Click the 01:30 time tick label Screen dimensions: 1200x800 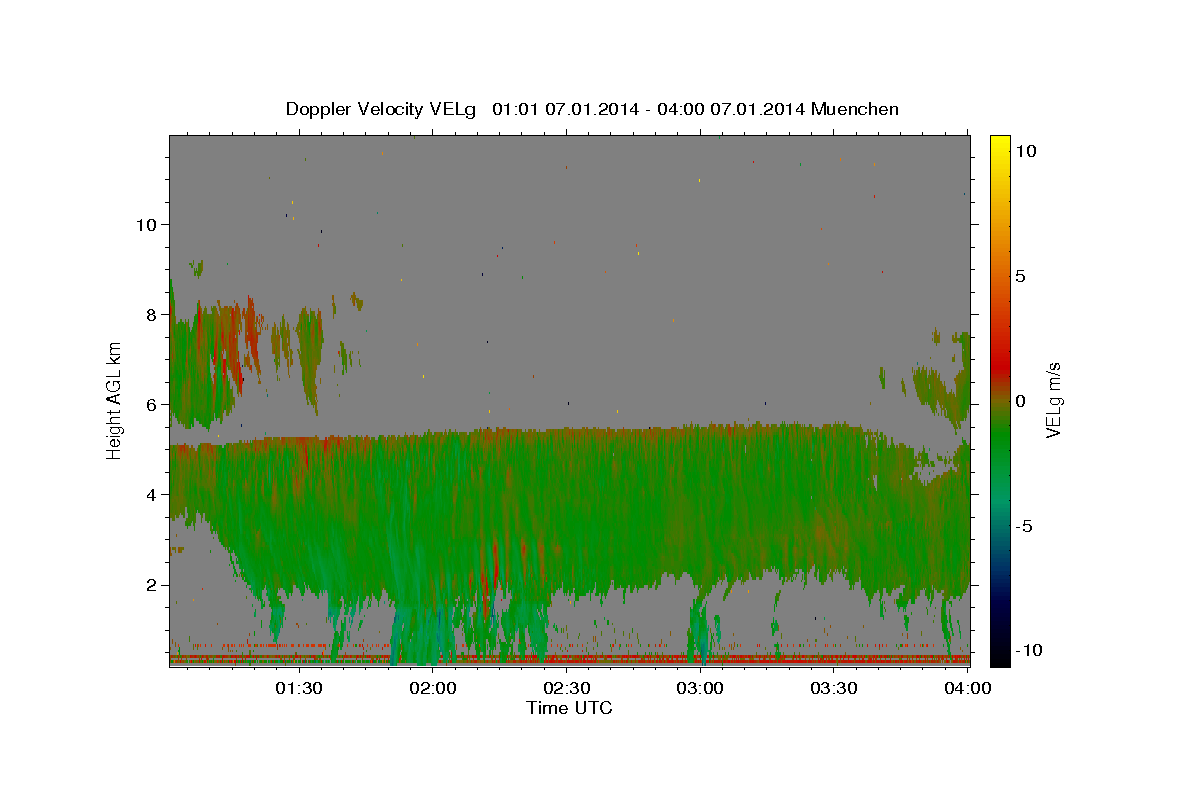point(298,688)
